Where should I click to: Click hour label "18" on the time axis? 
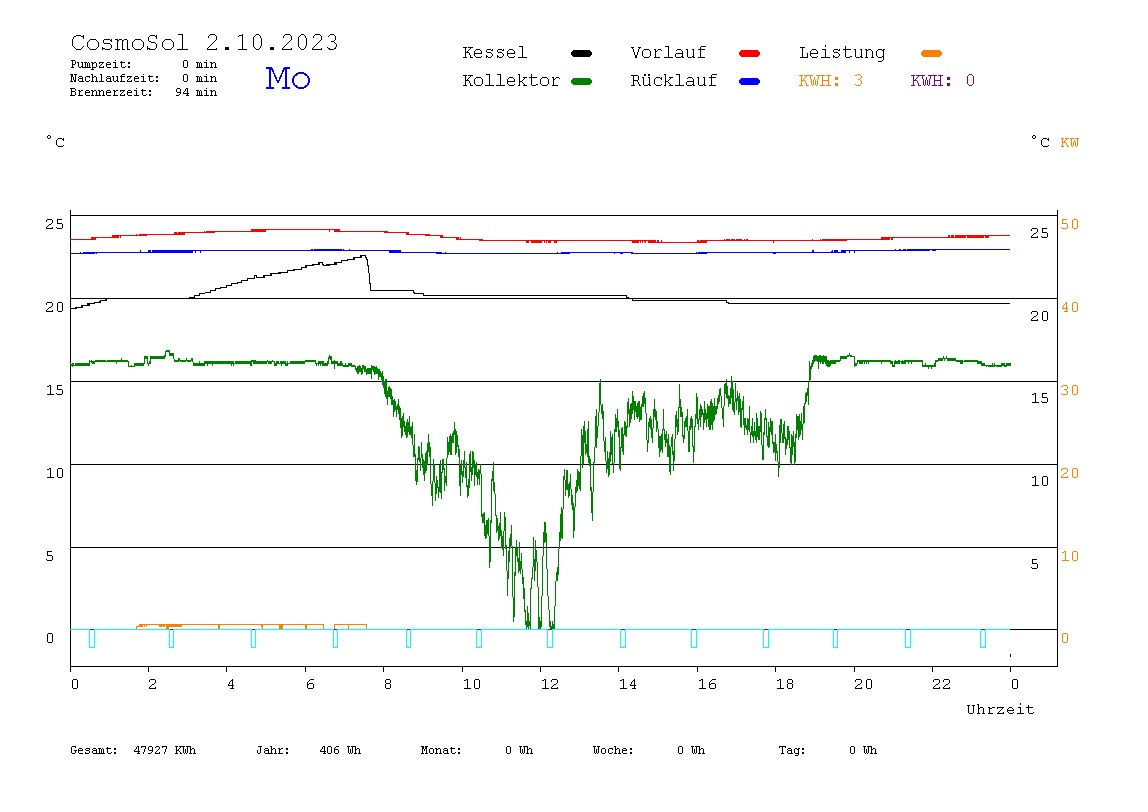[785, 685]
